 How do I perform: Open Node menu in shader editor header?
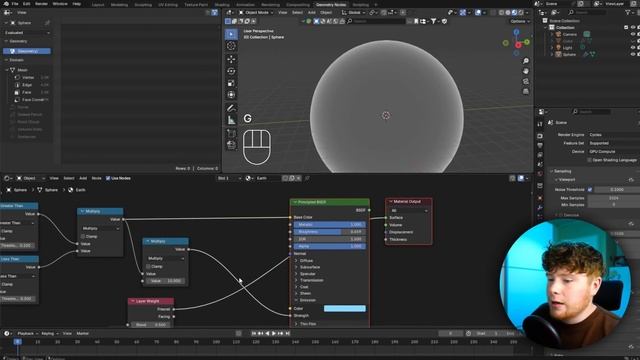coord(96,178)
